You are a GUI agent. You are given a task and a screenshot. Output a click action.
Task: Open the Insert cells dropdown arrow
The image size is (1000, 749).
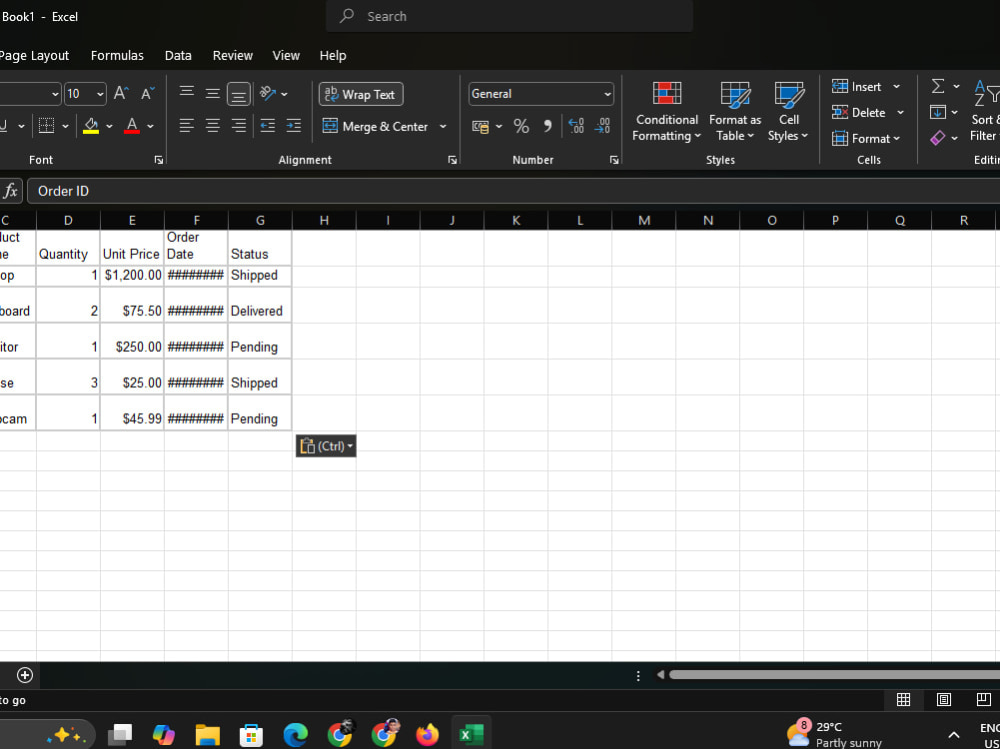(896, 86)
